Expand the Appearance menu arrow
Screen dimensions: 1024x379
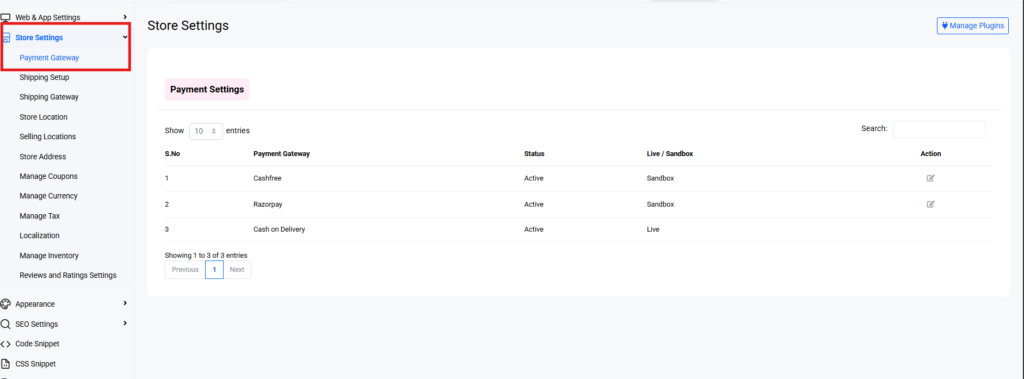click(x=125, y=303)
